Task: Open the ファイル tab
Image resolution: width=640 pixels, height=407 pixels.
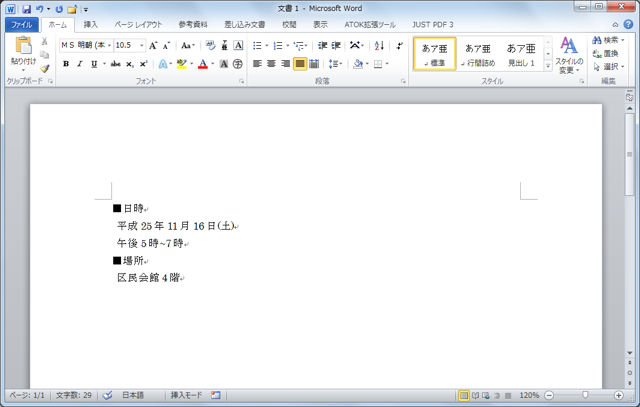Action: (x=22, y=25)
